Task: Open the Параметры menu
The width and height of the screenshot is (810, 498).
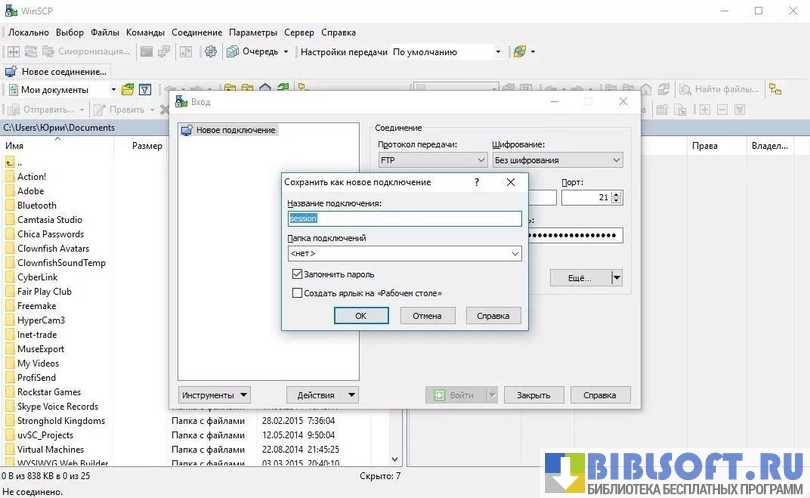Action: [253, 32]
